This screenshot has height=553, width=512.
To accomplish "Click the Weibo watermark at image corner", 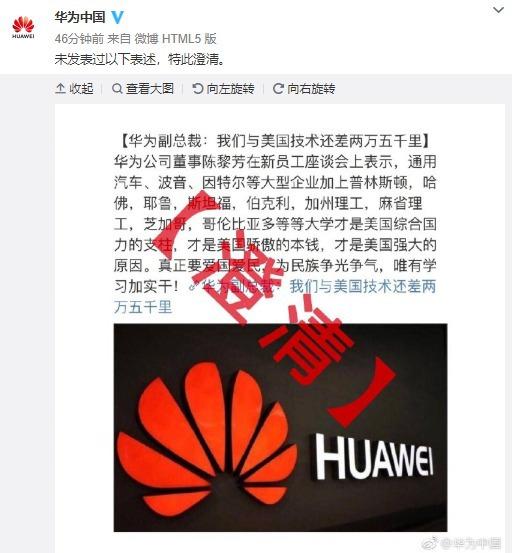I will [x=461, y=543].
